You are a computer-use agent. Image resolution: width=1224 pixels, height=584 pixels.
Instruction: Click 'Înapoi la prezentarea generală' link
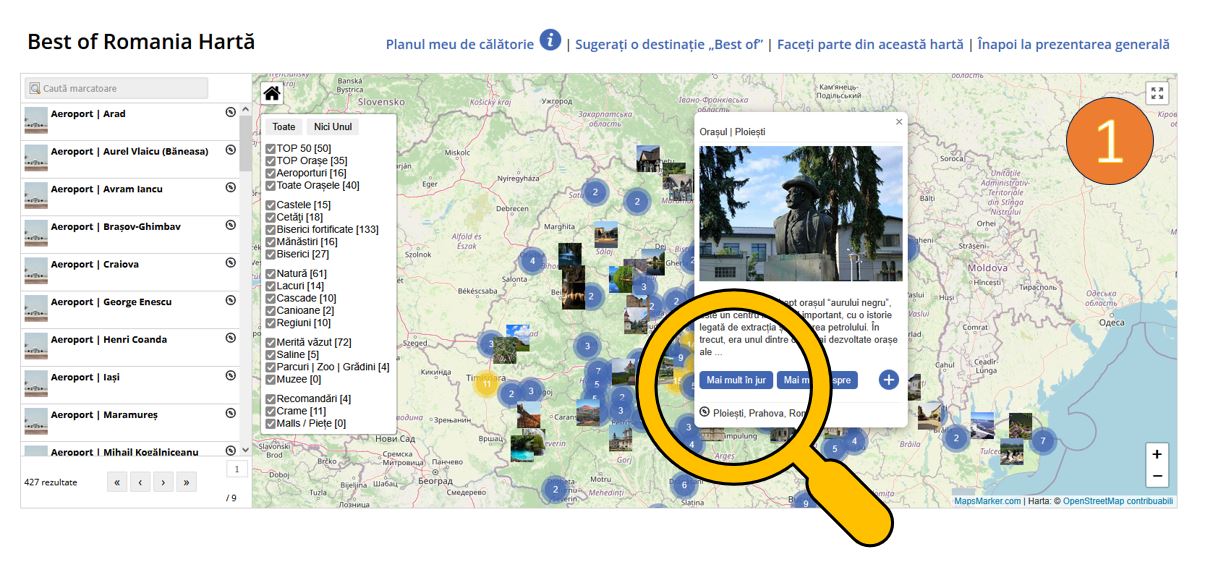click(x=1073, y=44)
